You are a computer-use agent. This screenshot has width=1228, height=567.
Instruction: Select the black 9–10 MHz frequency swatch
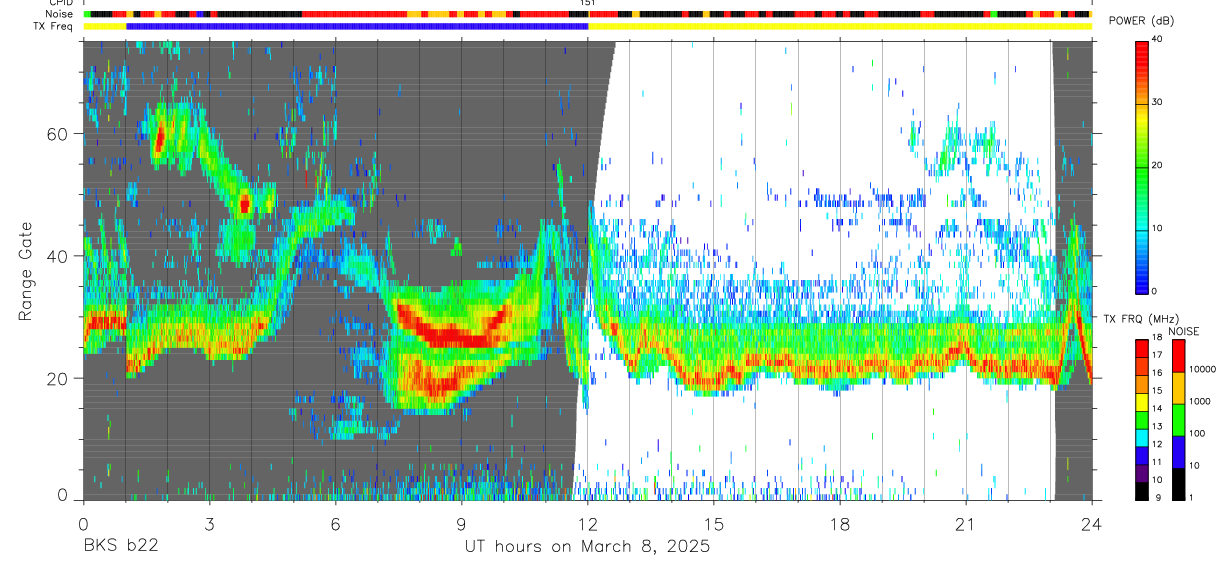pos(1142,490)
